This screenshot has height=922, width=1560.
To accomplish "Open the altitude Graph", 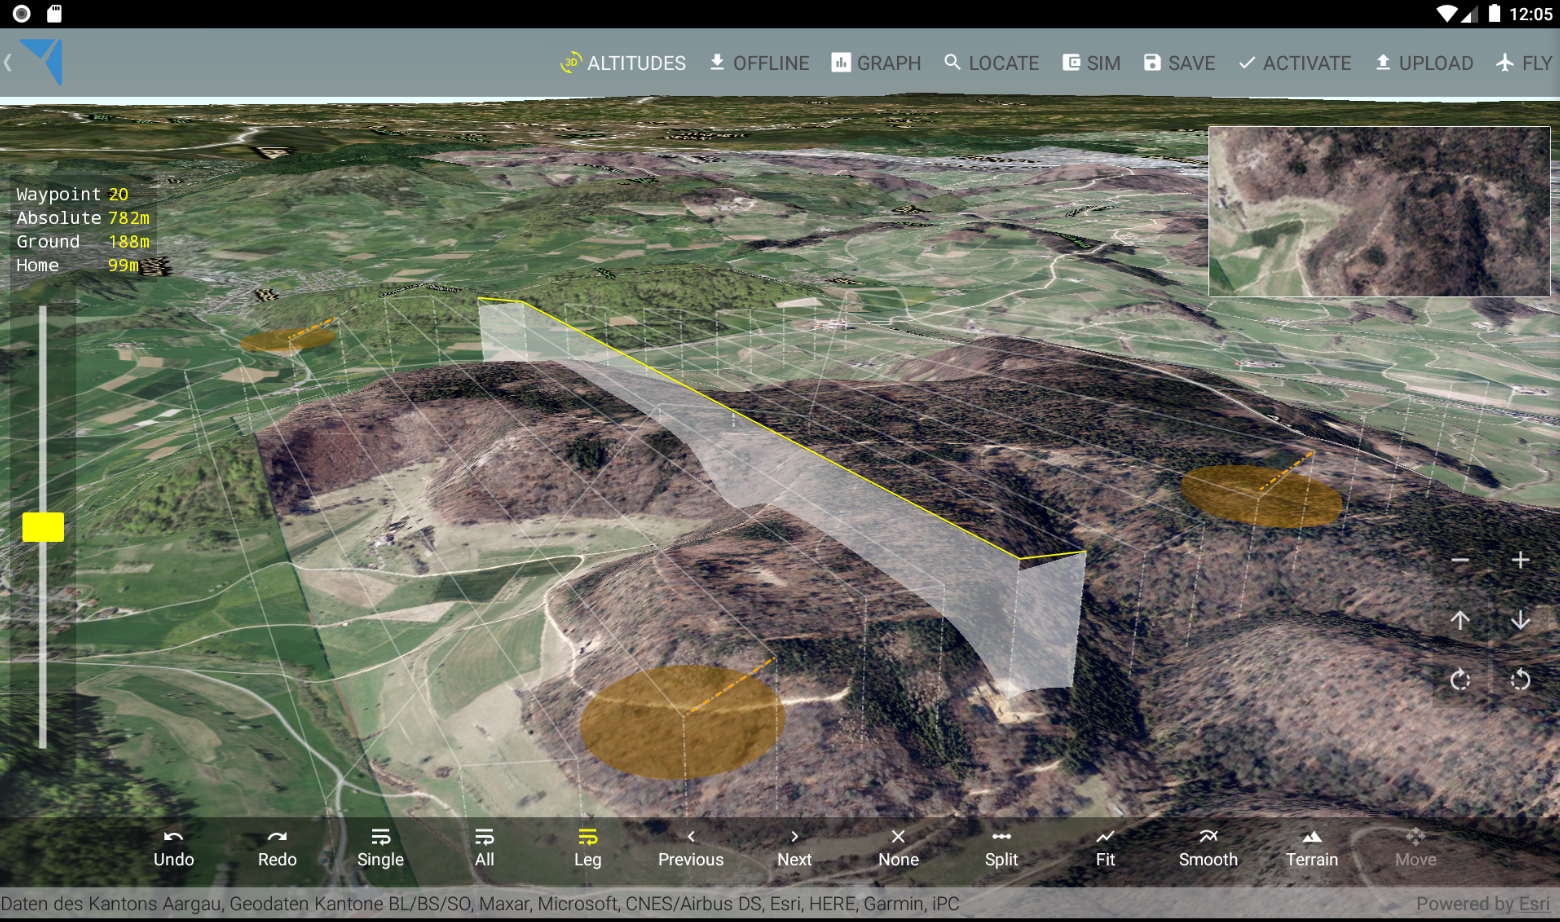I will (876, 63).
